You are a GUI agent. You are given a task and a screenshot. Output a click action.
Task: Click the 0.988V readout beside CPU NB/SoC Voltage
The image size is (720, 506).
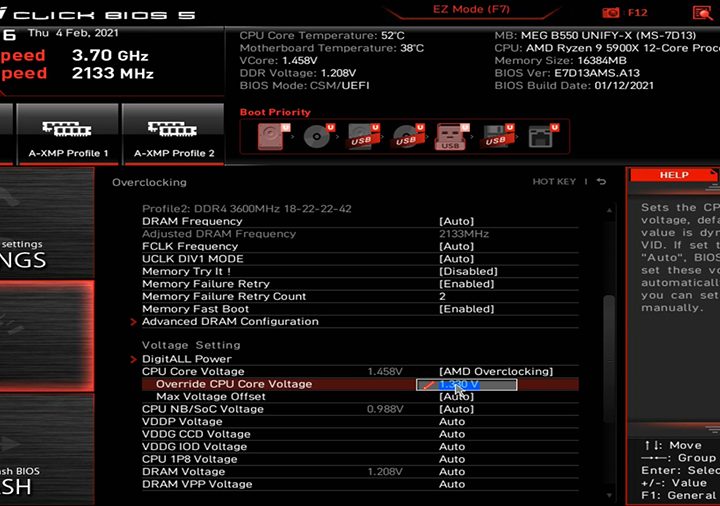[x=385, y=409]
